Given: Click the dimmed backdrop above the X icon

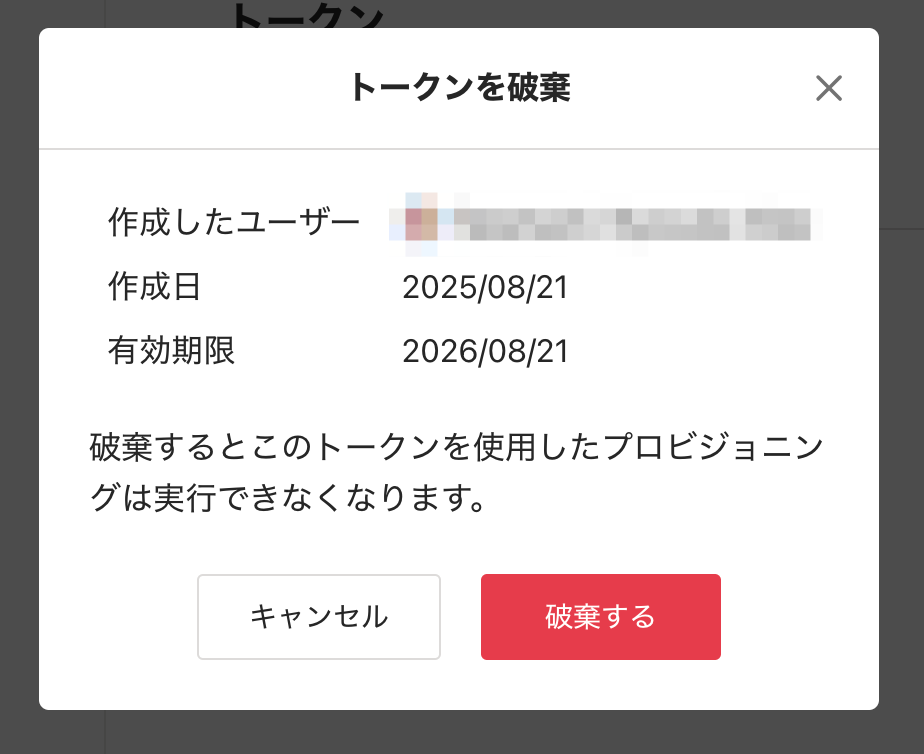Looking at the screenshot, I should 828,13.
